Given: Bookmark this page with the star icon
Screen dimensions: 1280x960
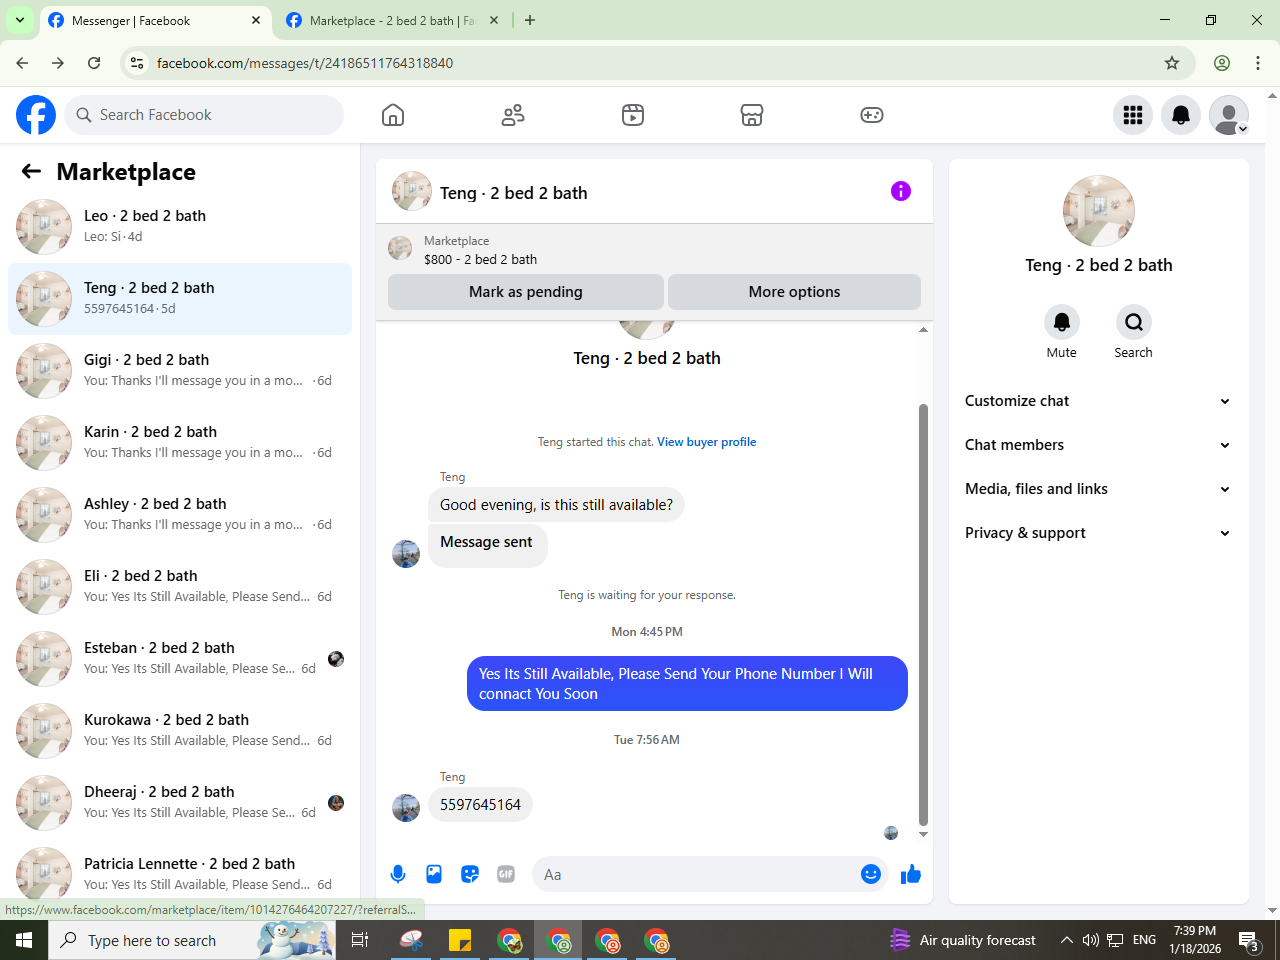Looking at the screenshot, I should (x=1172, y=63).
